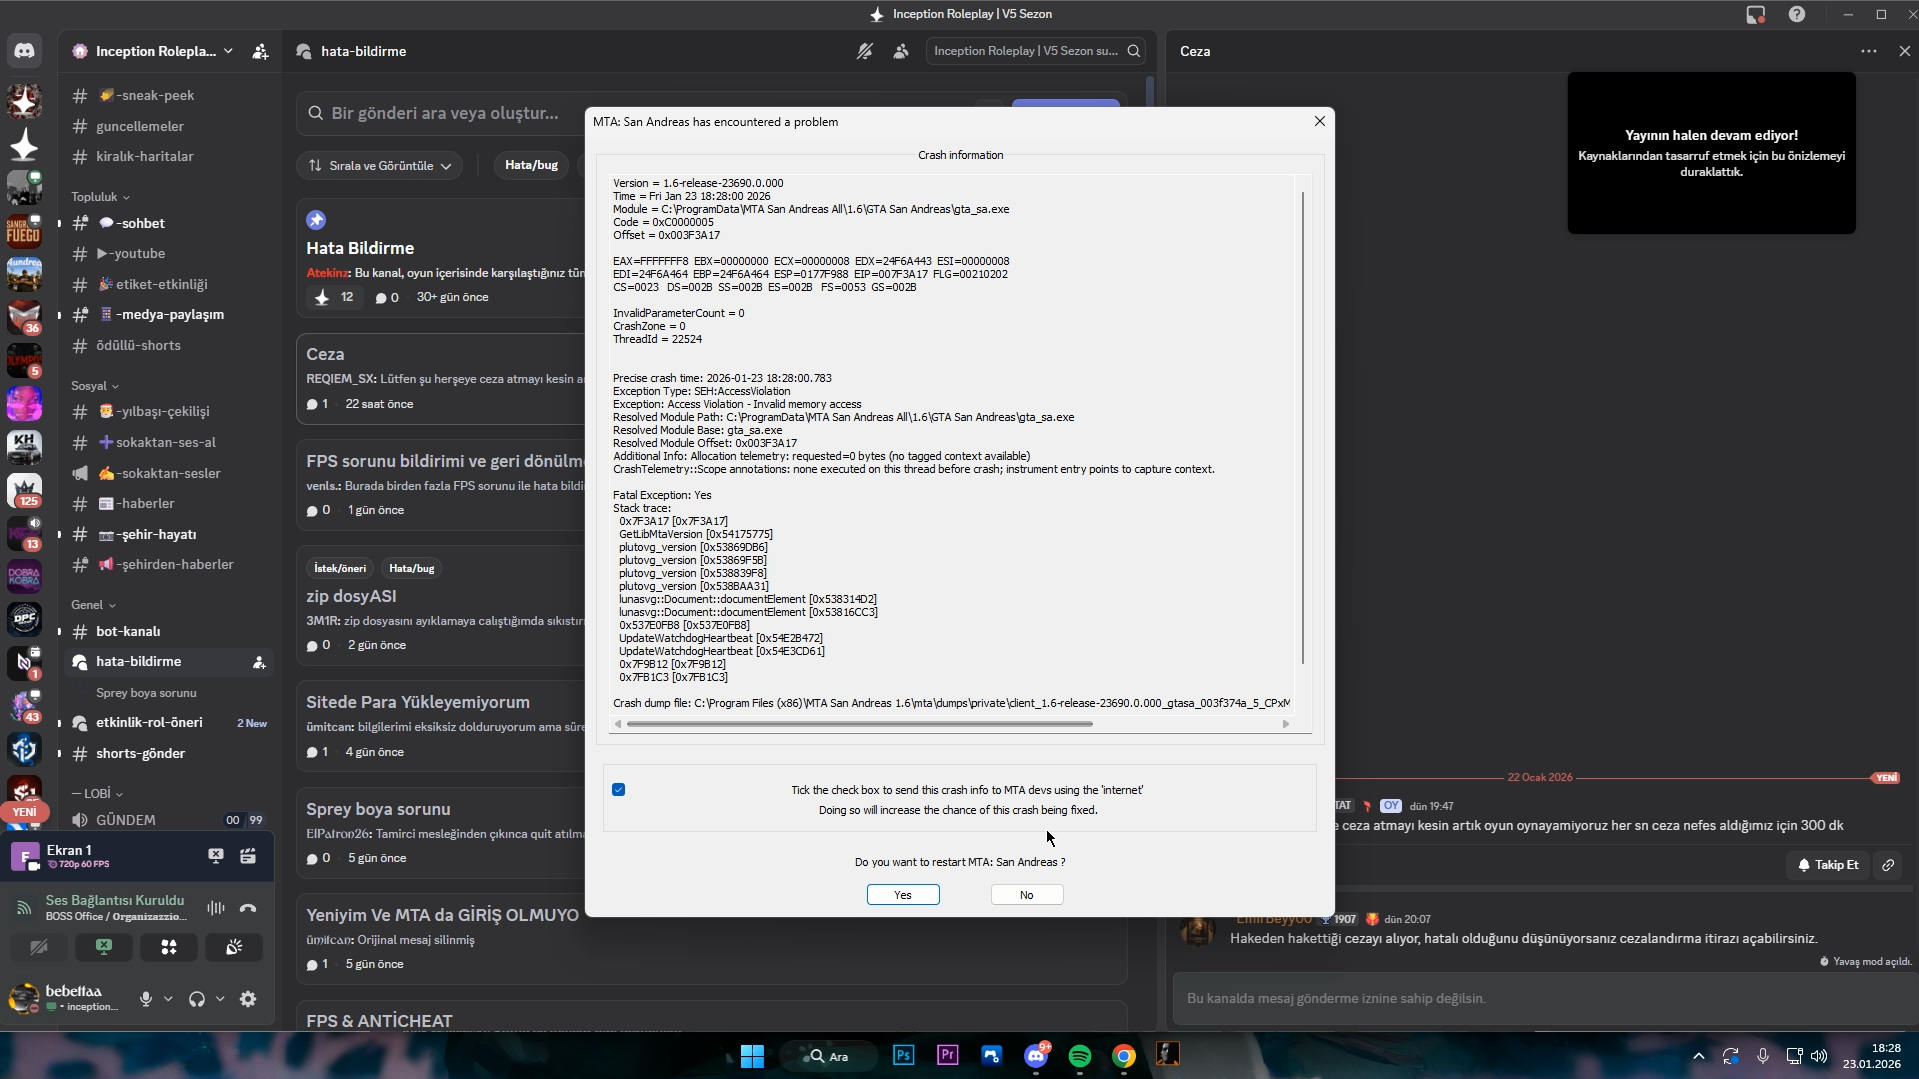The image size is (1919, 1079).
Task: Open Google Chrome from the taskbar
Action: pyautogui.click(x=1124, y=1055)
